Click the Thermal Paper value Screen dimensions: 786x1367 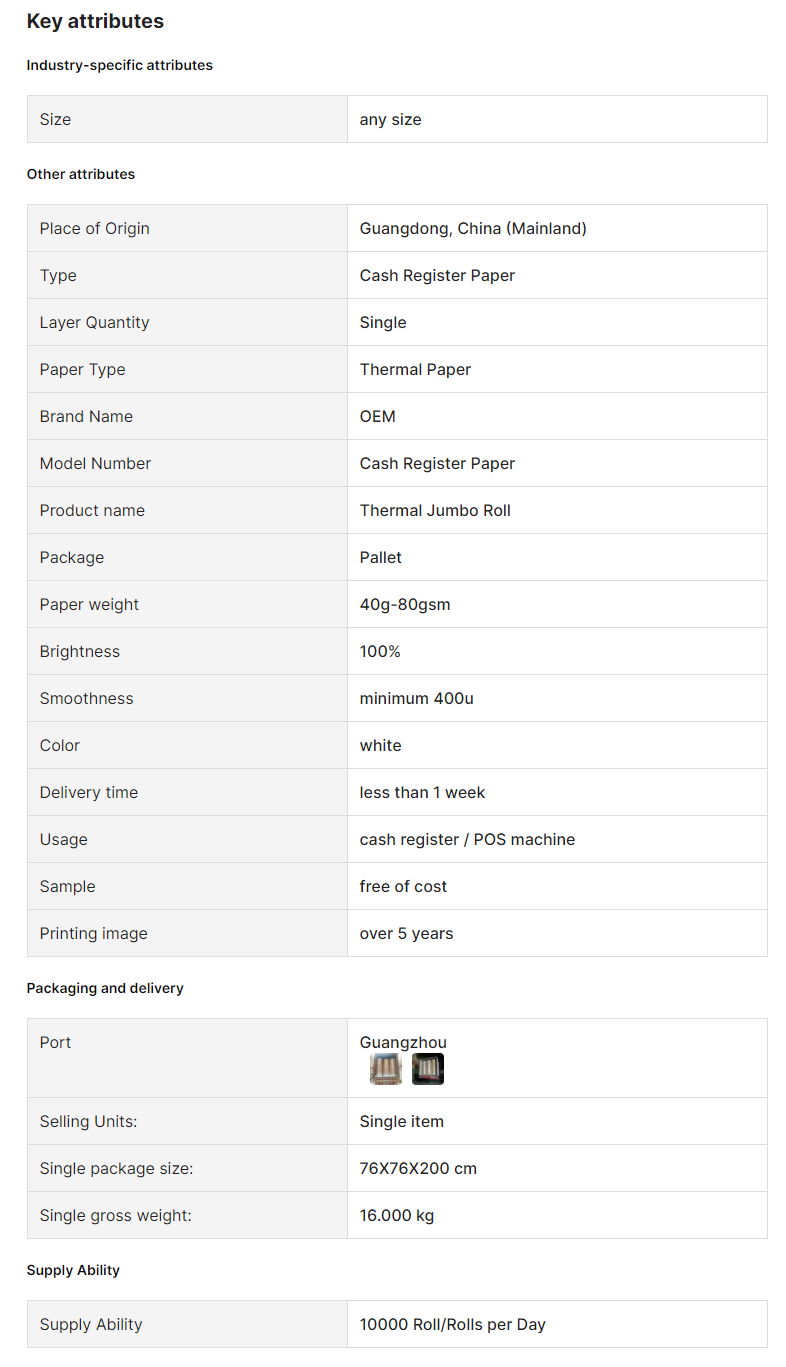(x=415, y=369)
